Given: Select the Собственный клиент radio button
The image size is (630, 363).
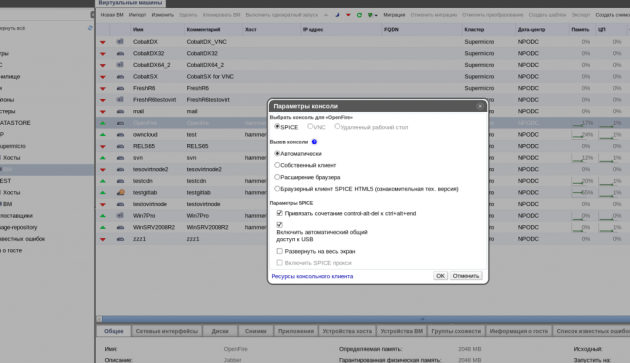Looking at the screenshot, I should coord(277,165).
